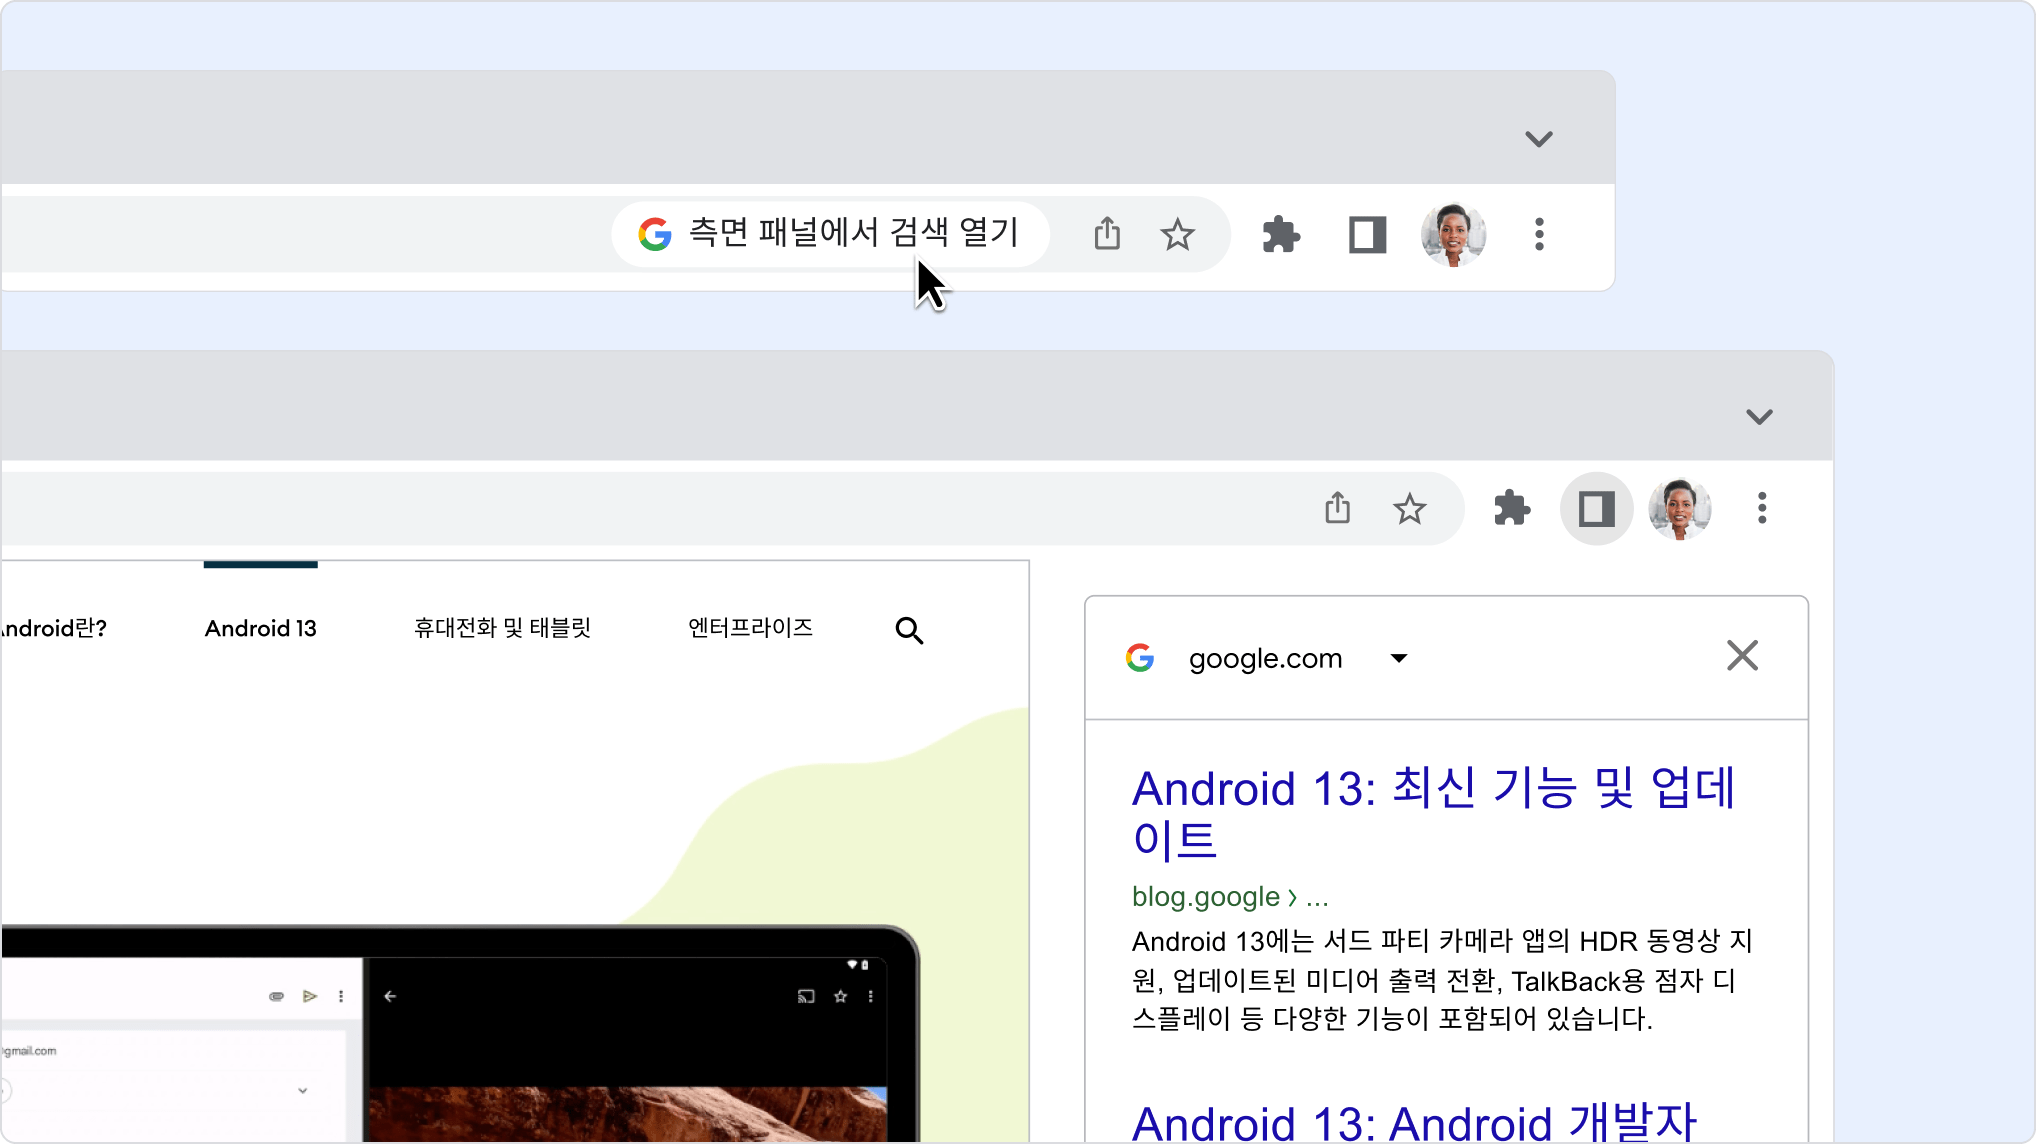Screen dimensions: 2036x1145
Task: Open three-dot menu in lower browser window
Action: pyautogui.click(x=1762, y=508)
